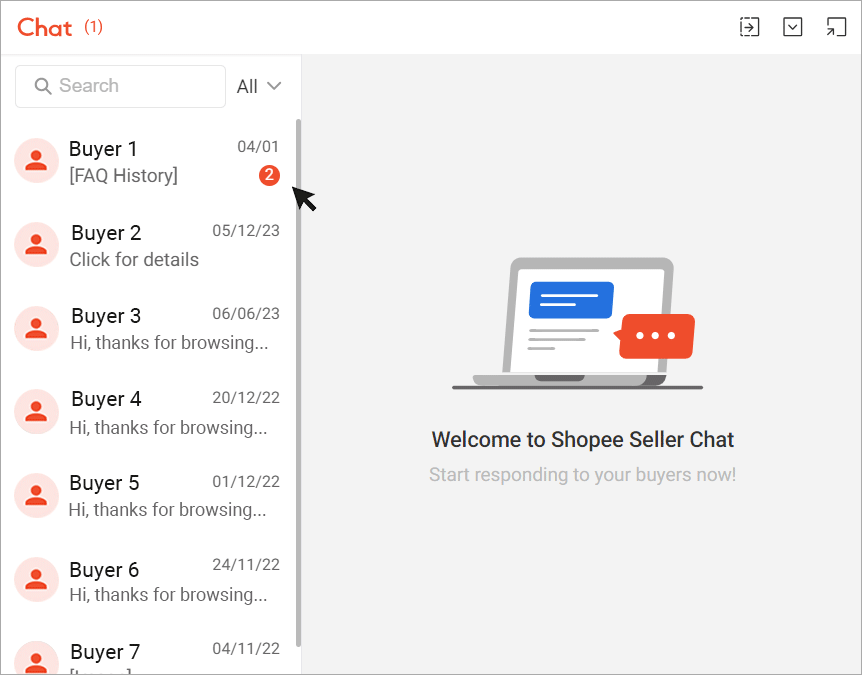
Task: Click the laptop illustration in the welcome panel
Action: tap(577, 320)
